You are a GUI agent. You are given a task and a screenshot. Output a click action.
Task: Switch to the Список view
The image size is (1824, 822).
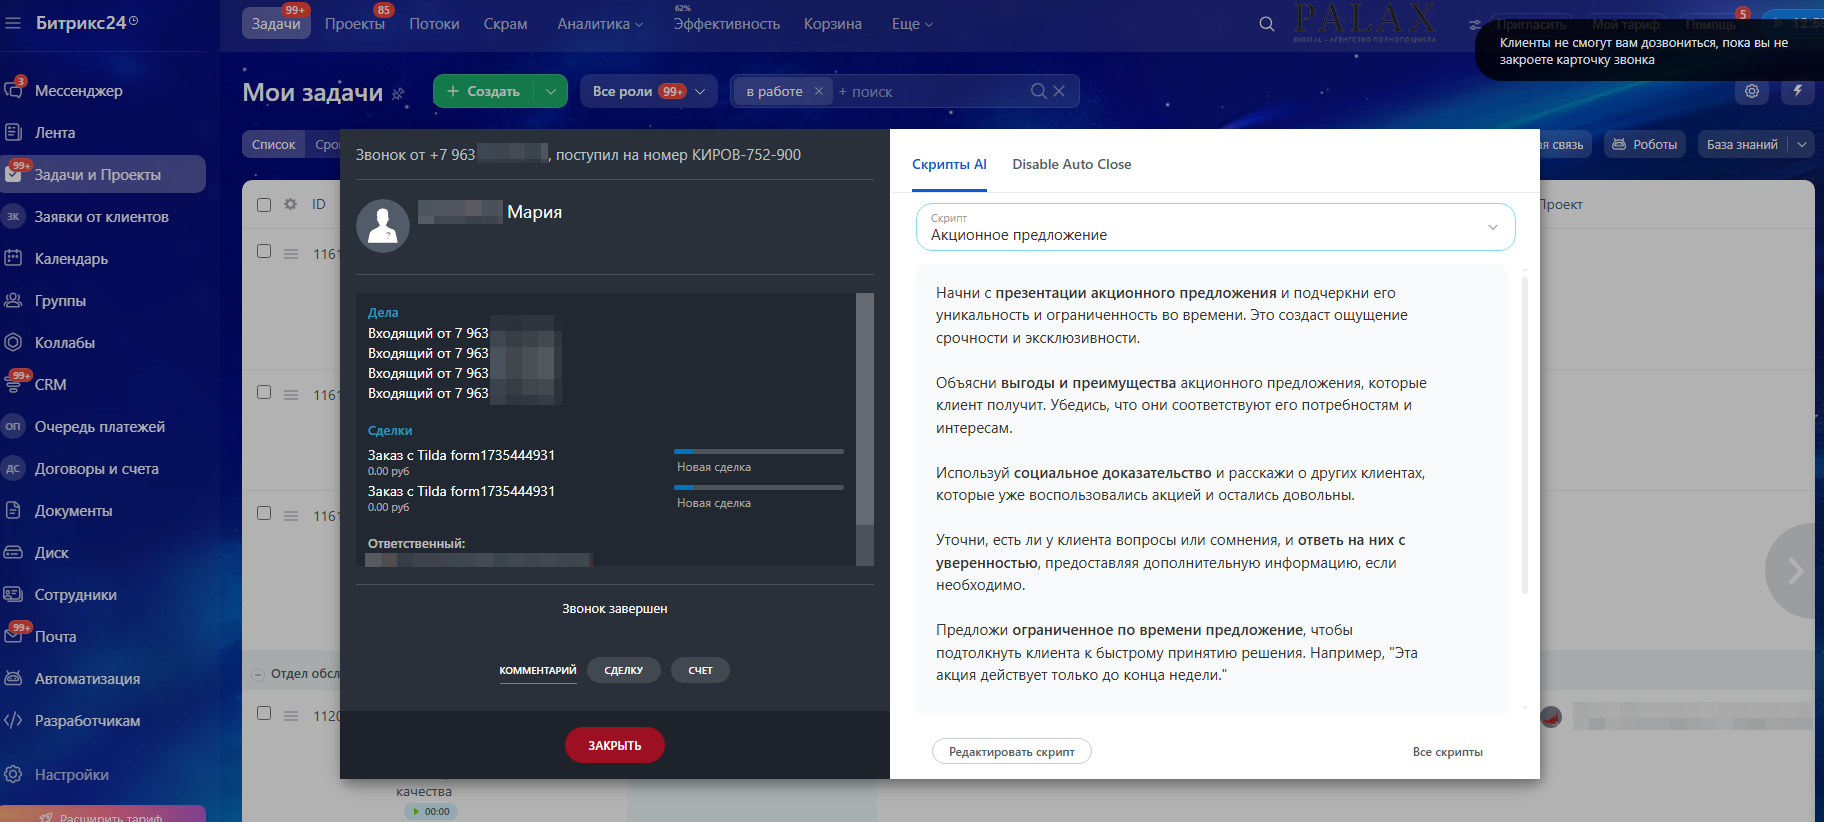[274, 144]
